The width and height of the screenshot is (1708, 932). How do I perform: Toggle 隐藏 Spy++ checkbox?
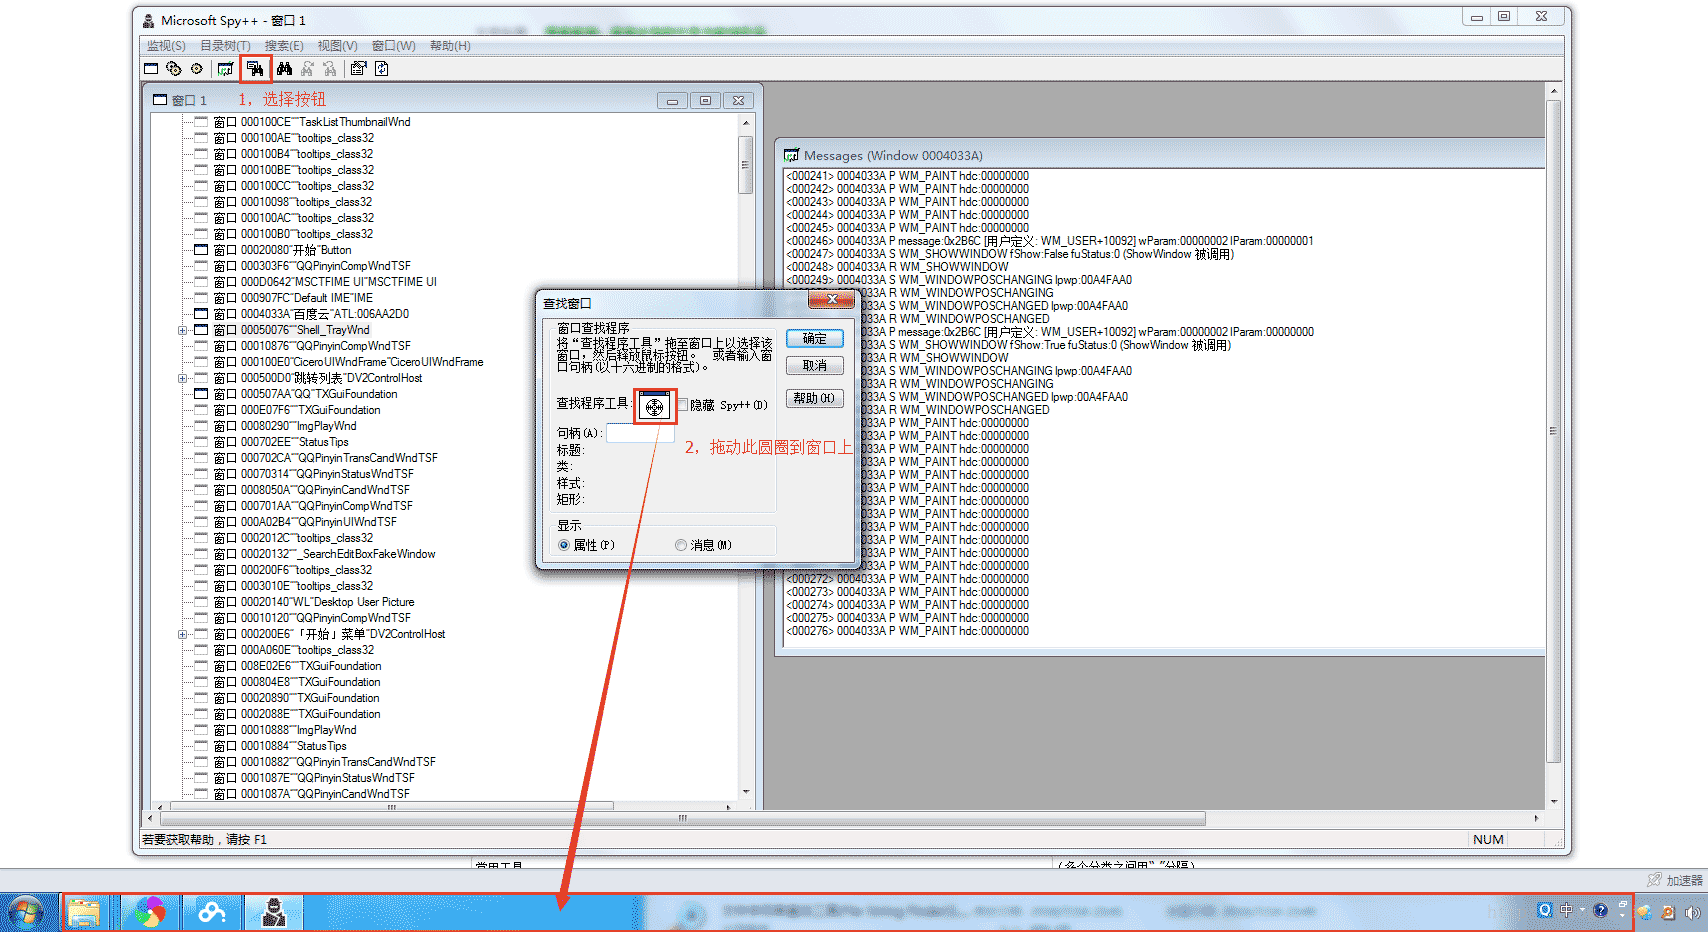coord(683,405)
